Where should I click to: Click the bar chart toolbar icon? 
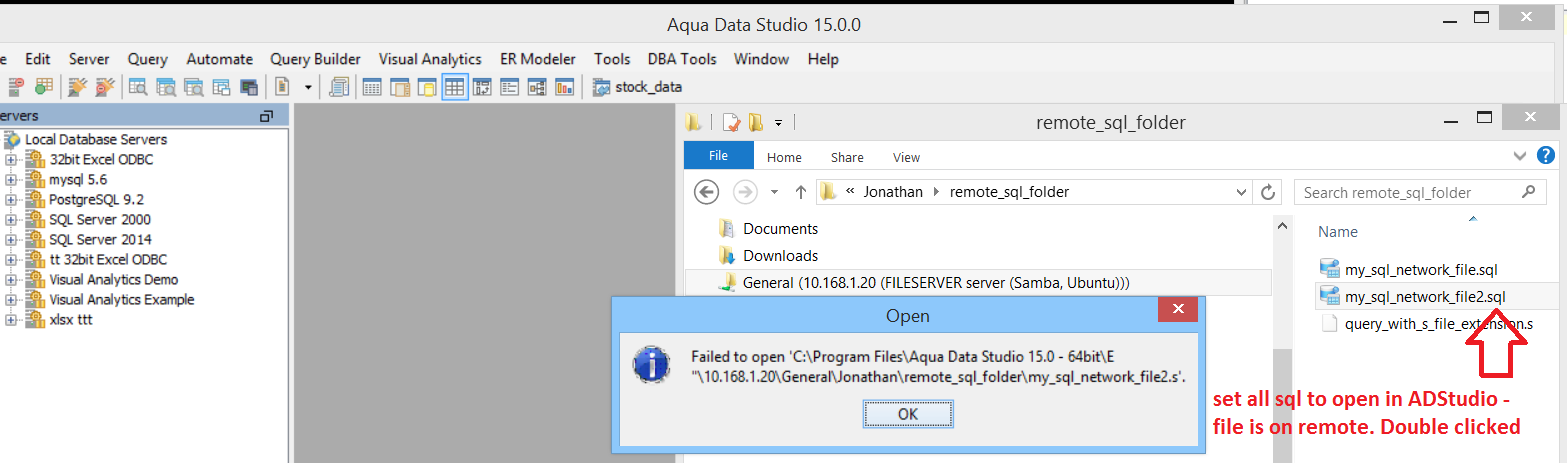tap(565, 87)
